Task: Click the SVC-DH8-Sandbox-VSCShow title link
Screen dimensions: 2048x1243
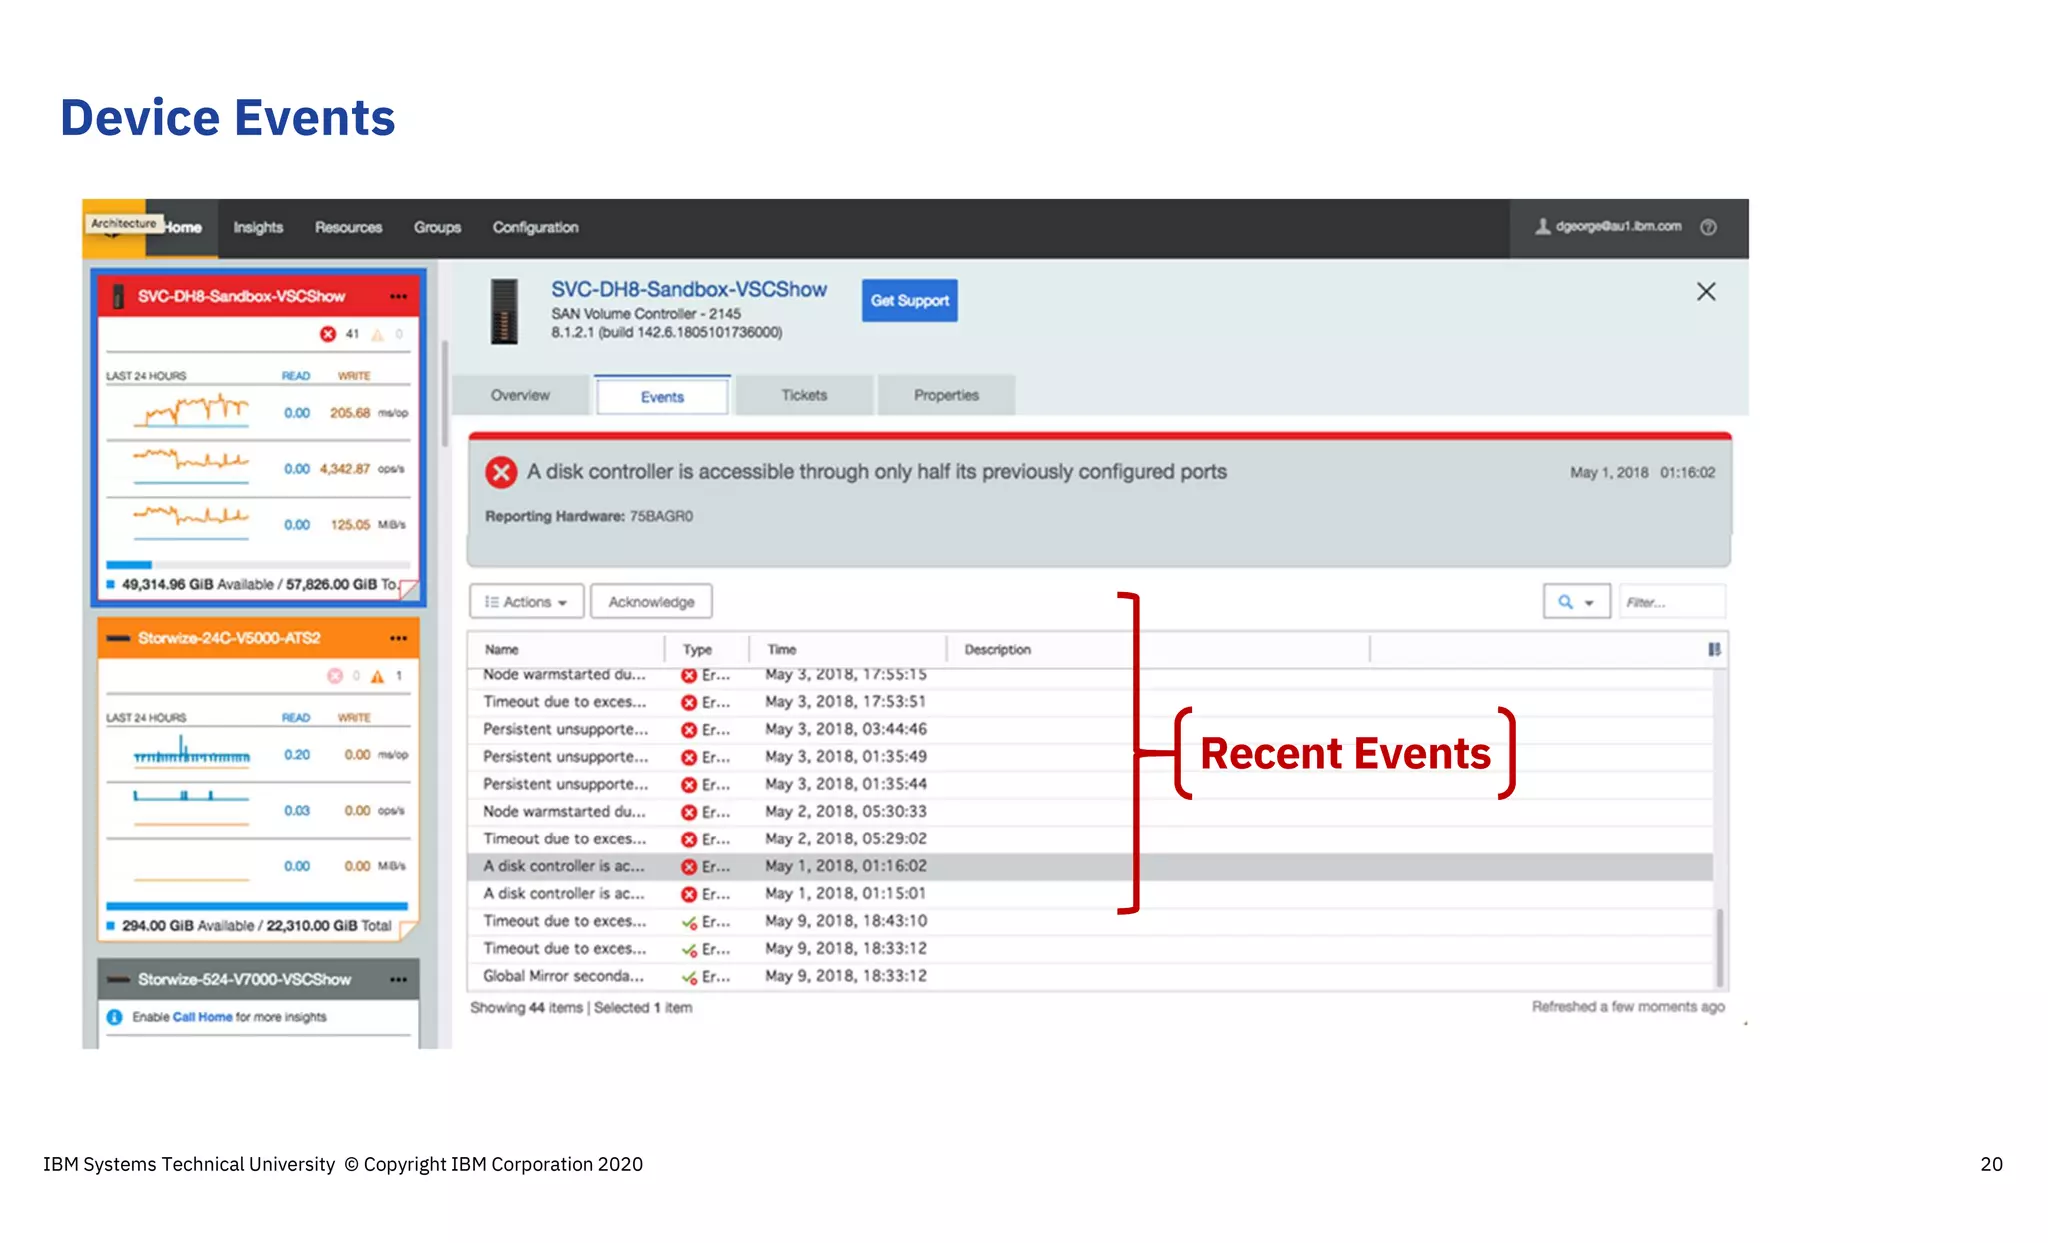Action: coord(689,289)
